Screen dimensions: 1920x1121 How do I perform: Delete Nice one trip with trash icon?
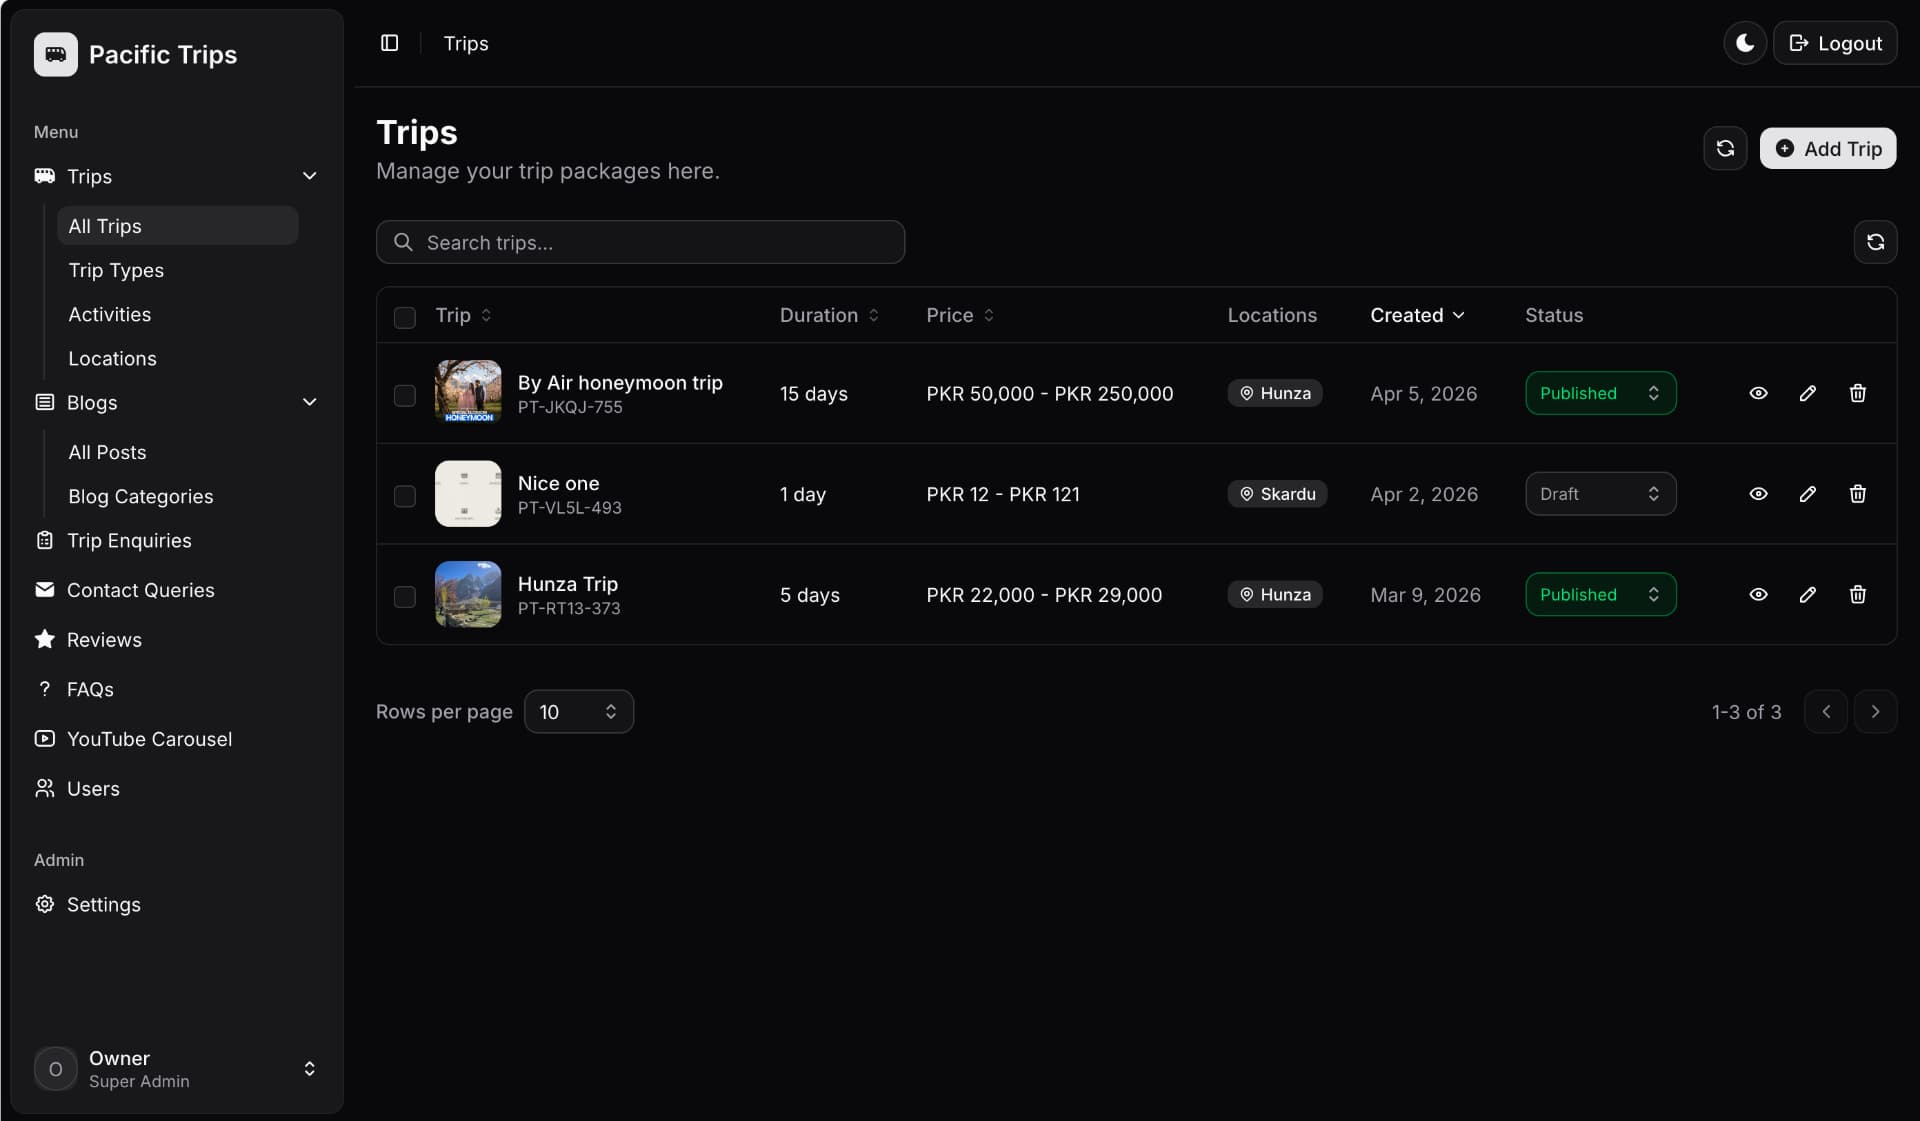coord(1857,494)
